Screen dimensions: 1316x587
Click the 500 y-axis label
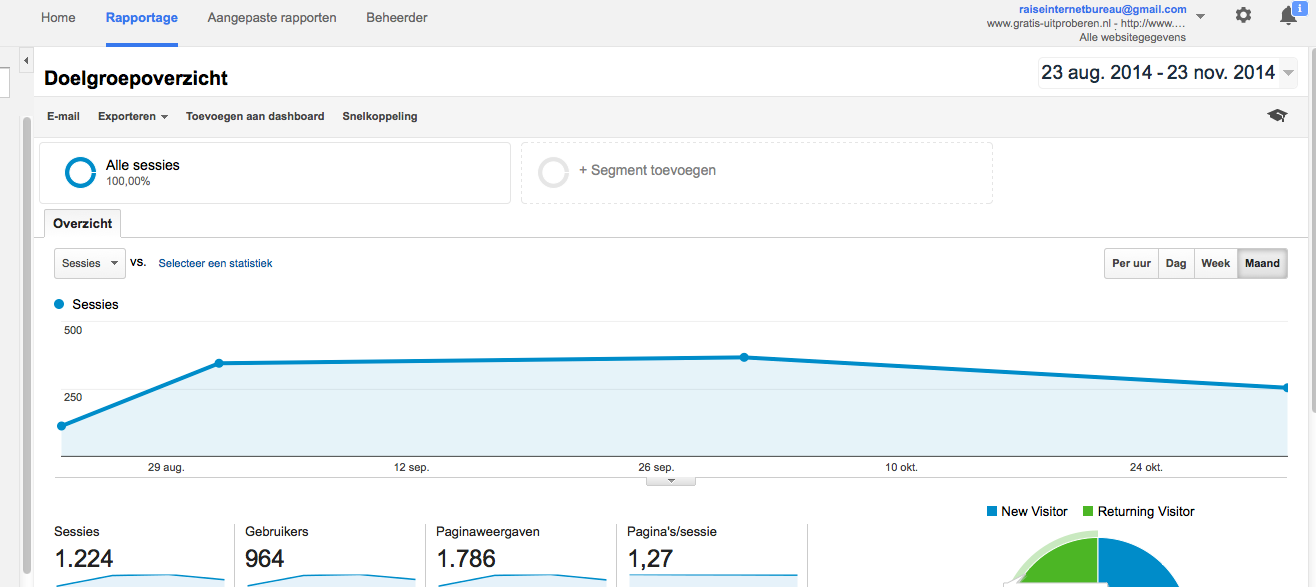click(73, 330)
